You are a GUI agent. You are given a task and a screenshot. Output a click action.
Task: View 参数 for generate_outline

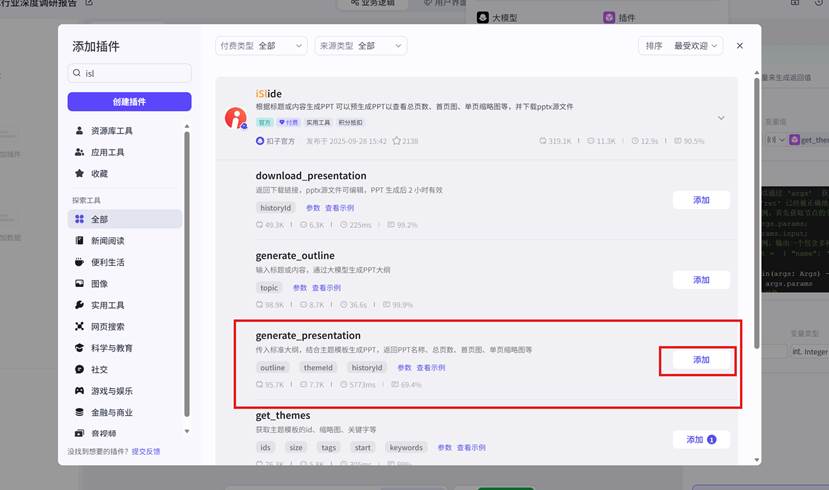pyautogui.click(x=300, y=288)
